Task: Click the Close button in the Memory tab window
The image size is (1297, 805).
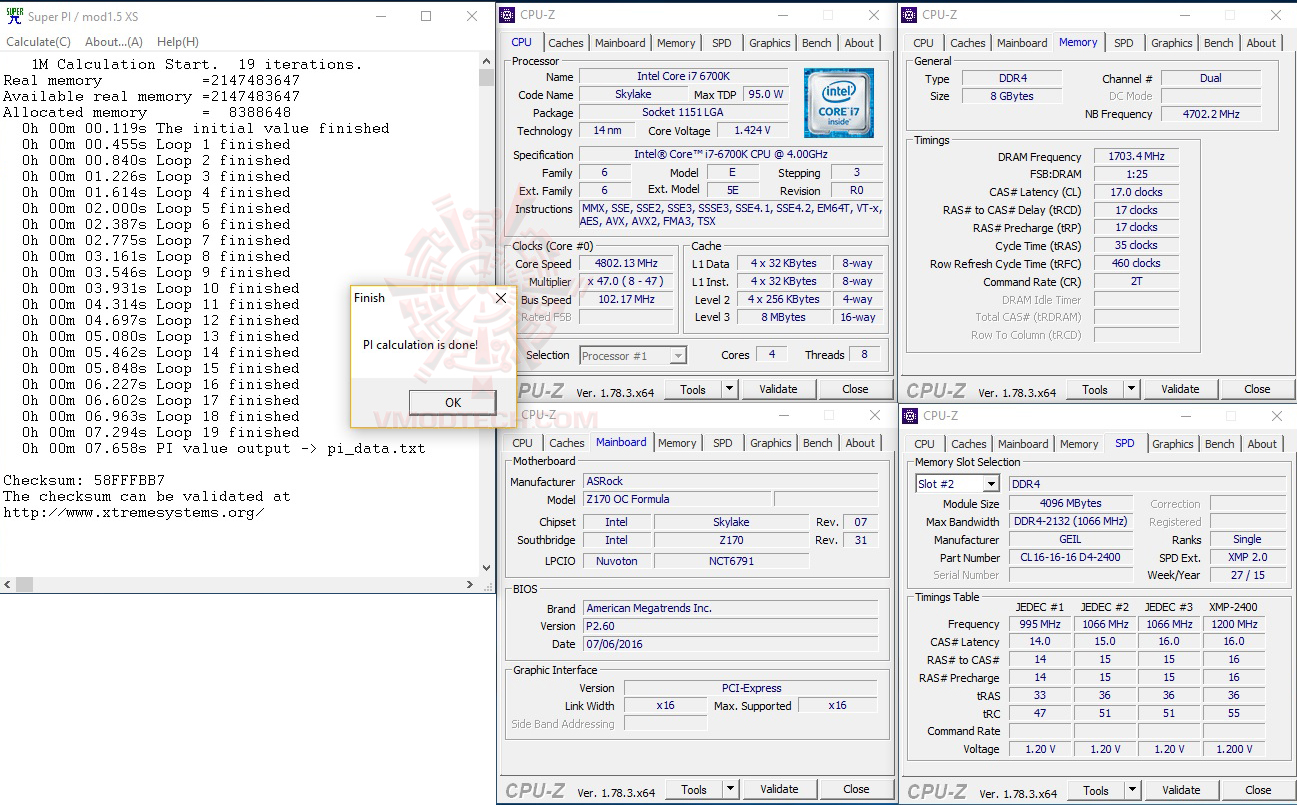Action: click(x=1257, y=389)
